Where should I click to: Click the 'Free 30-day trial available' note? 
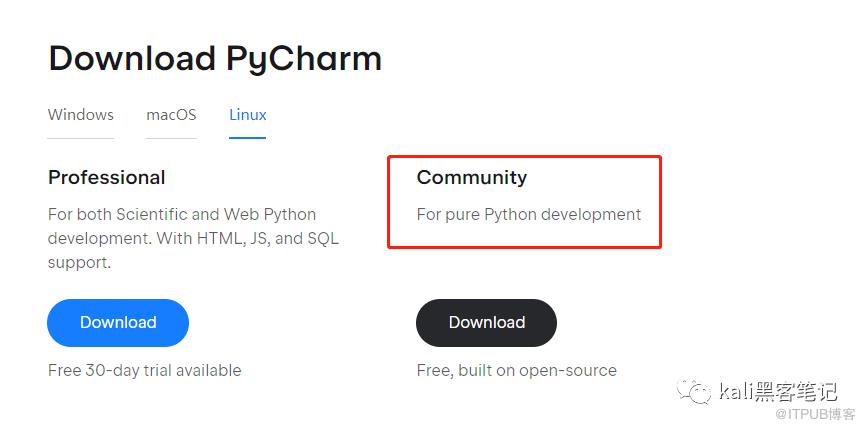pyautogui.click(x=145, y=370)
